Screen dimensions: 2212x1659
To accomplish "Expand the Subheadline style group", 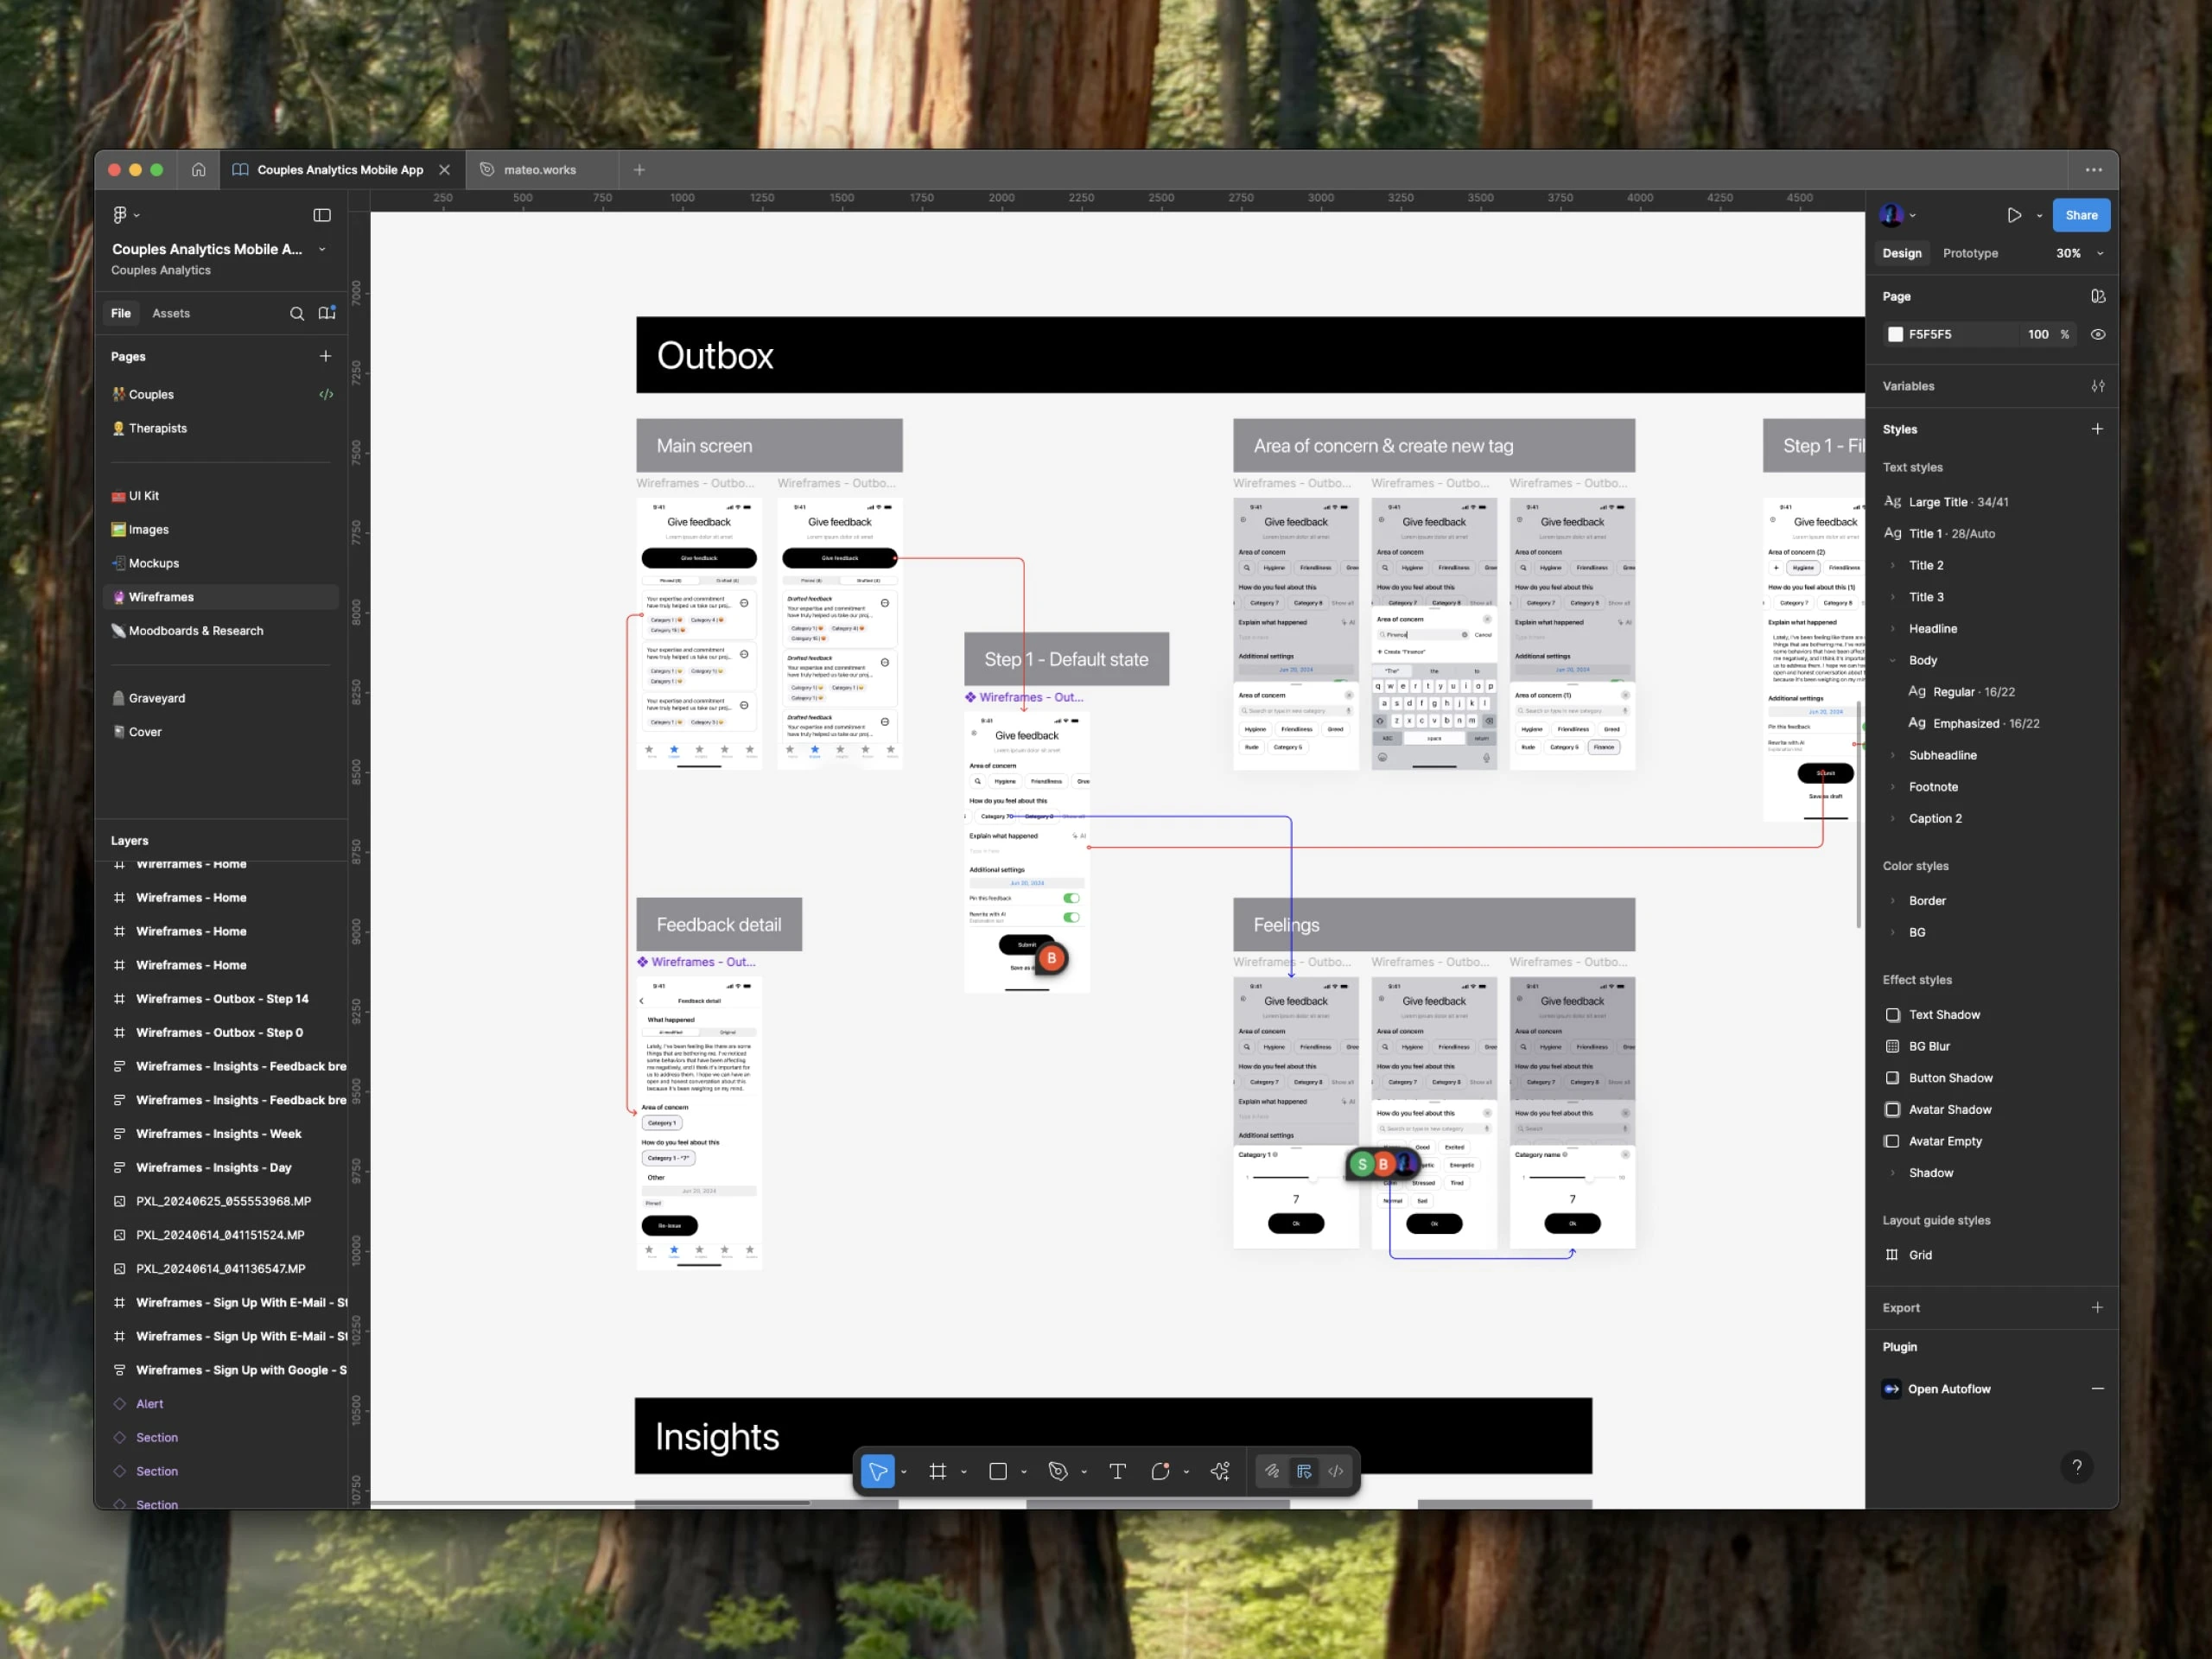I will click(1892, 755).
